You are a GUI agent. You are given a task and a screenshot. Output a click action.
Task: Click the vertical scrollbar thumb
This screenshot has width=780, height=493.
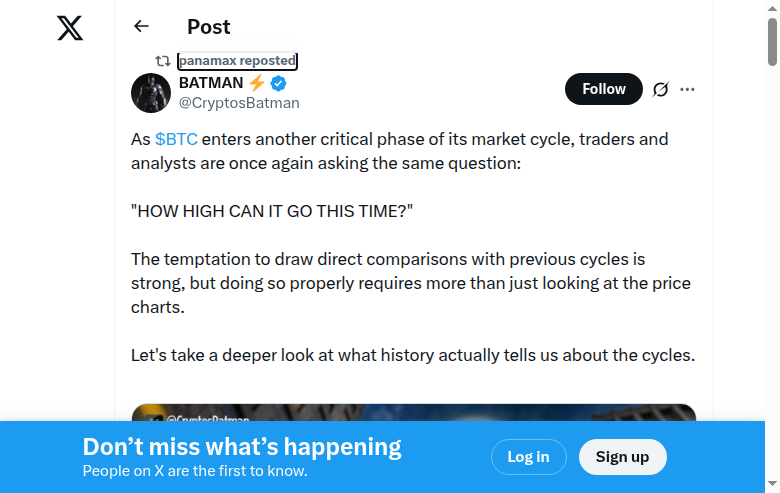772,42
